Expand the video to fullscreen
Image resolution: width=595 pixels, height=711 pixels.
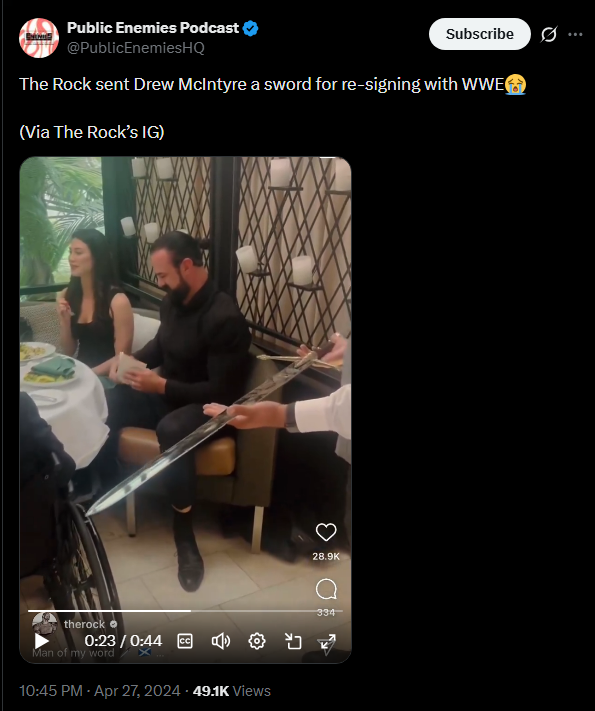click(x=327, y=643)
